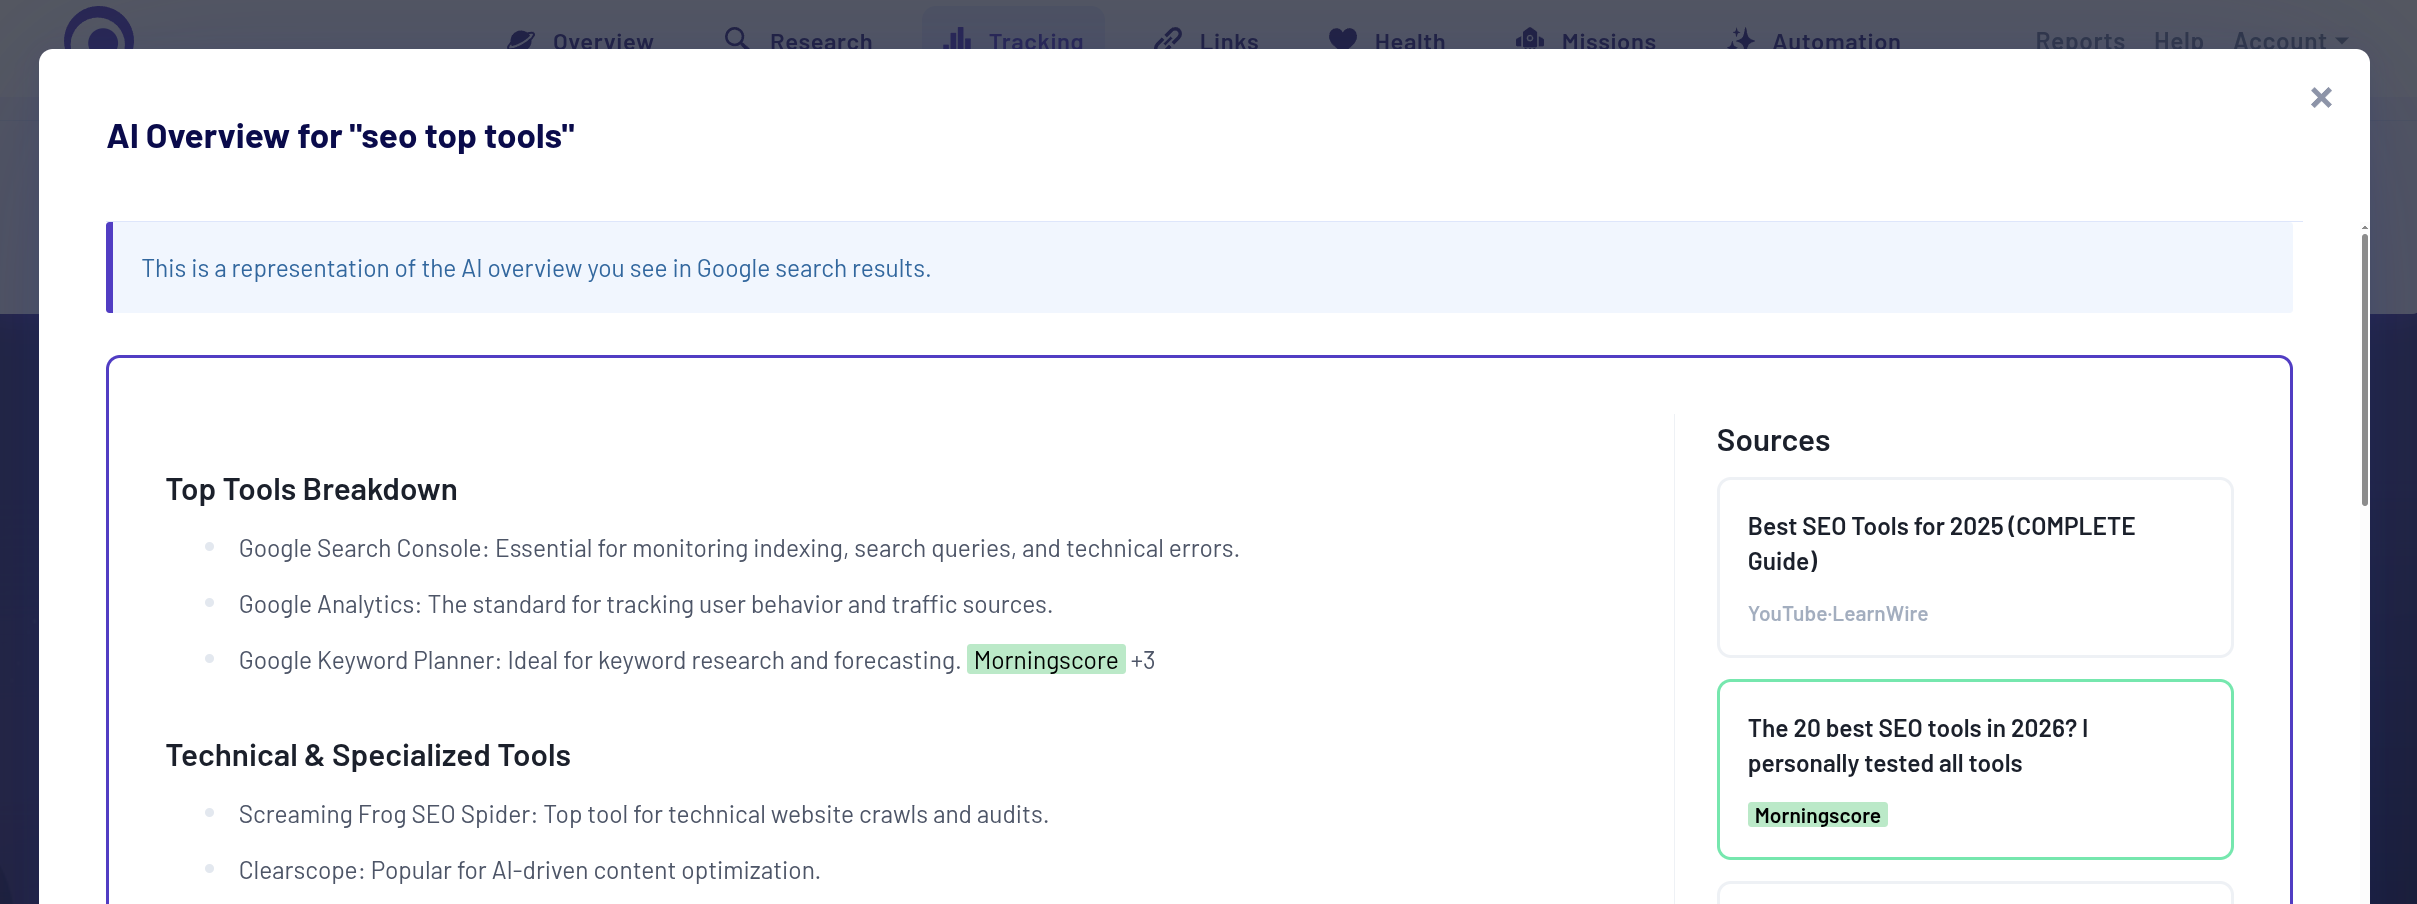Click the +3 additional sources indicator

click(1143, 660)
